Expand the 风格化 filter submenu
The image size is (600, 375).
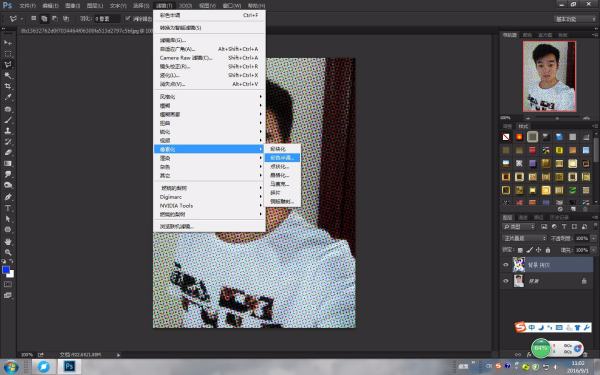pos(209,96)
